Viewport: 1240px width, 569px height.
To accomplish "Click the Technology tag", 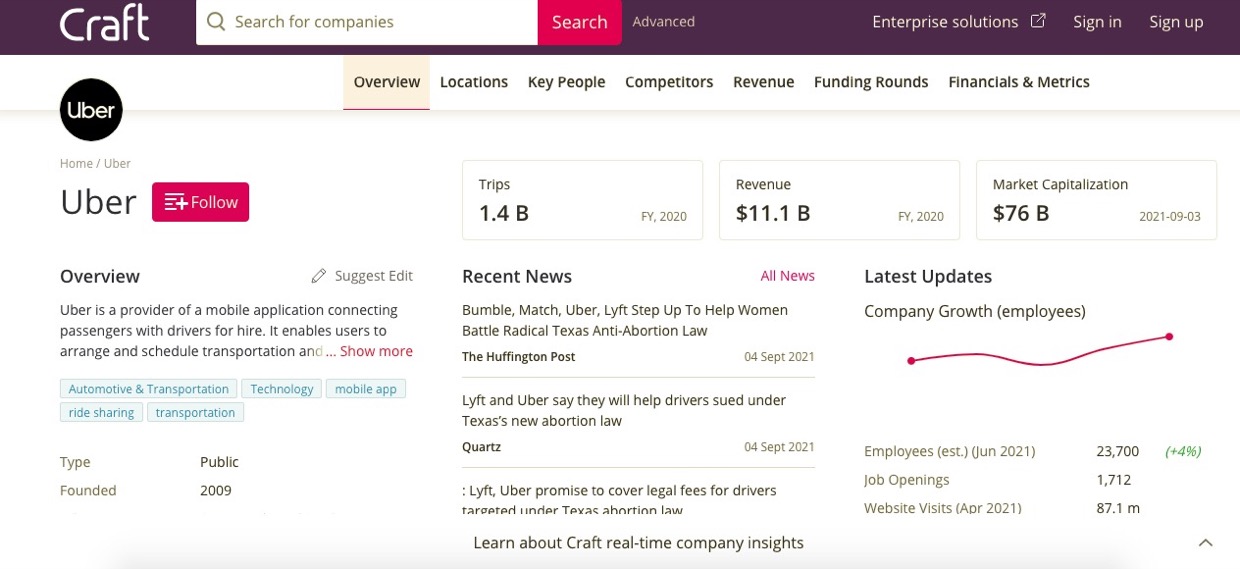I will [x=282, y=389].
